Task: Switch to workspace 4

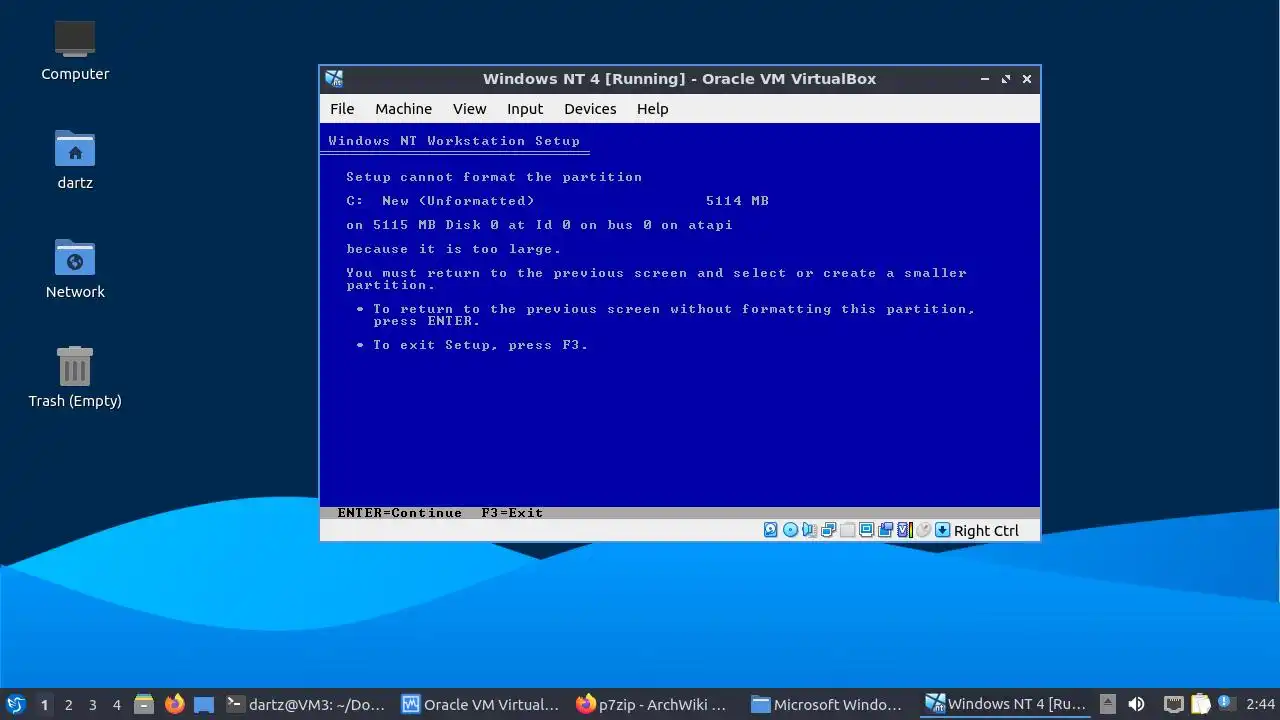Action: click(x=116, y=704)
